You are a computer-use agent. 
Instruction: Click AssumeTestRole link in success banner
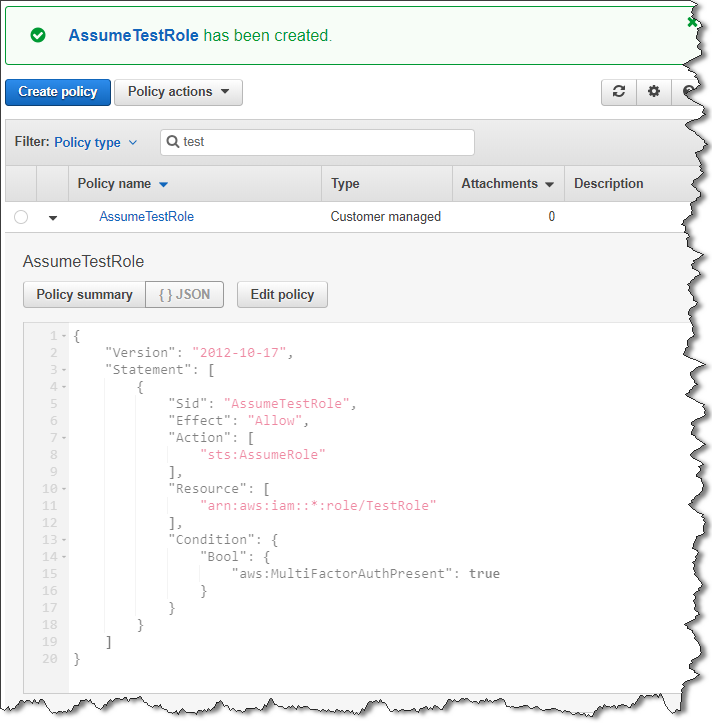point(134,35)
